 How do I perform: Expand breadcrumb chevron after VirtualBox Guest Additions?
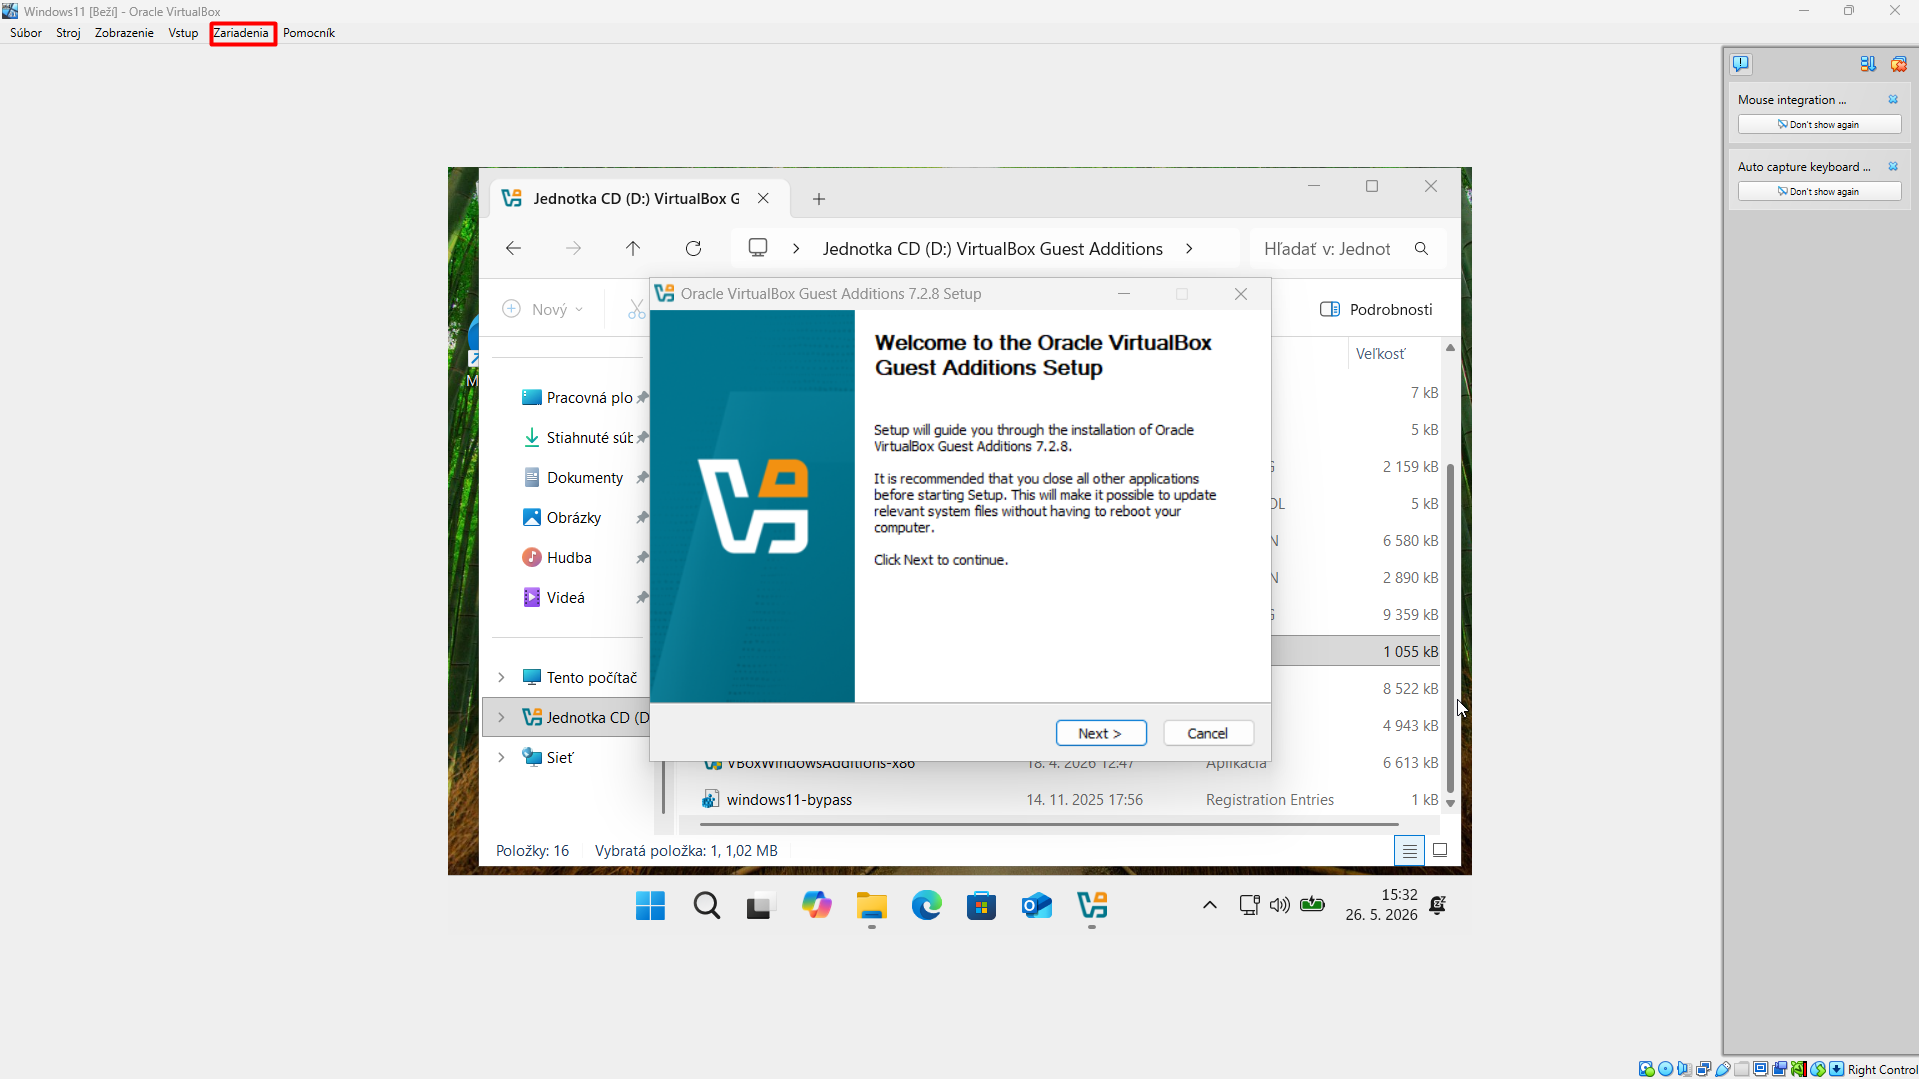pyautogui.click(x=1189, y=249)
